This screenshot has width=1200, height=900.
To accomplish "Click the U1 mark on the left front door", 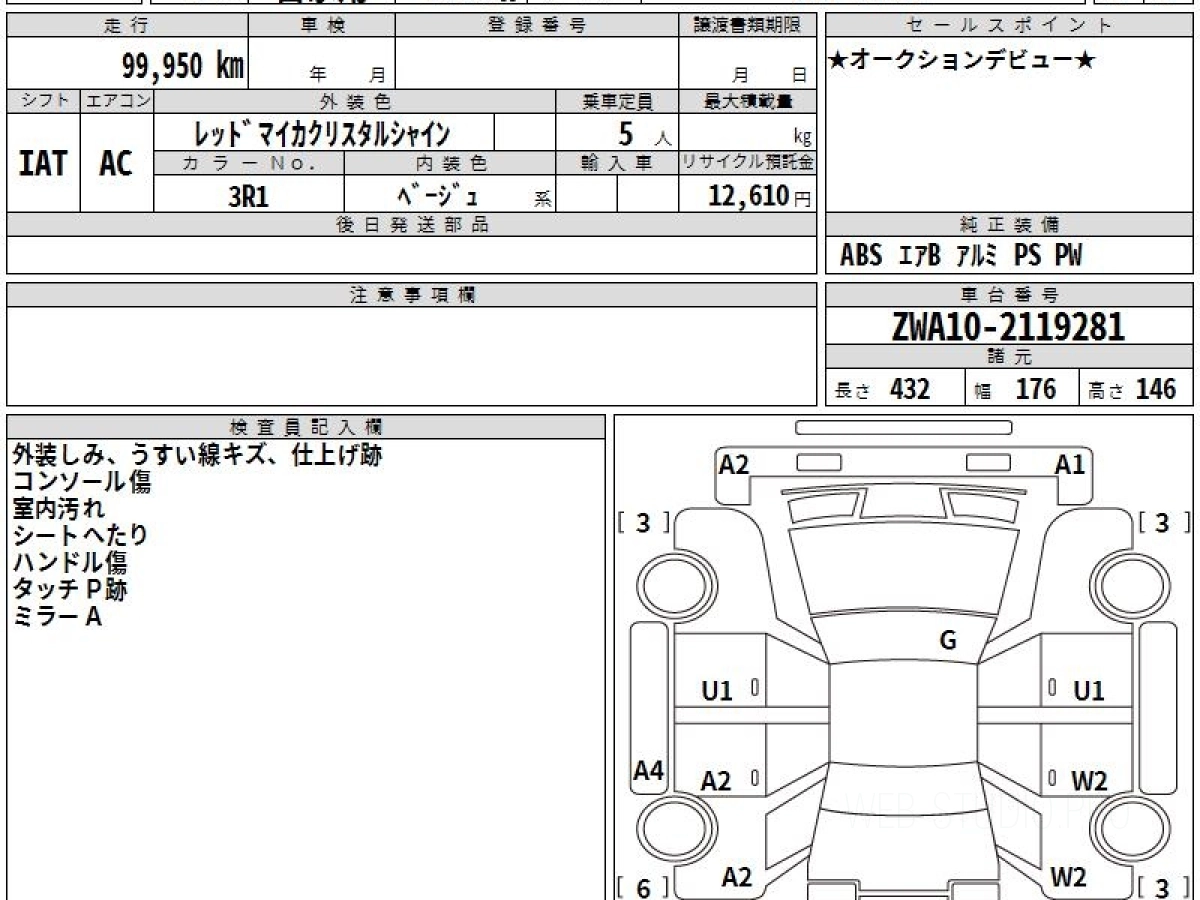I will (717, 690).
